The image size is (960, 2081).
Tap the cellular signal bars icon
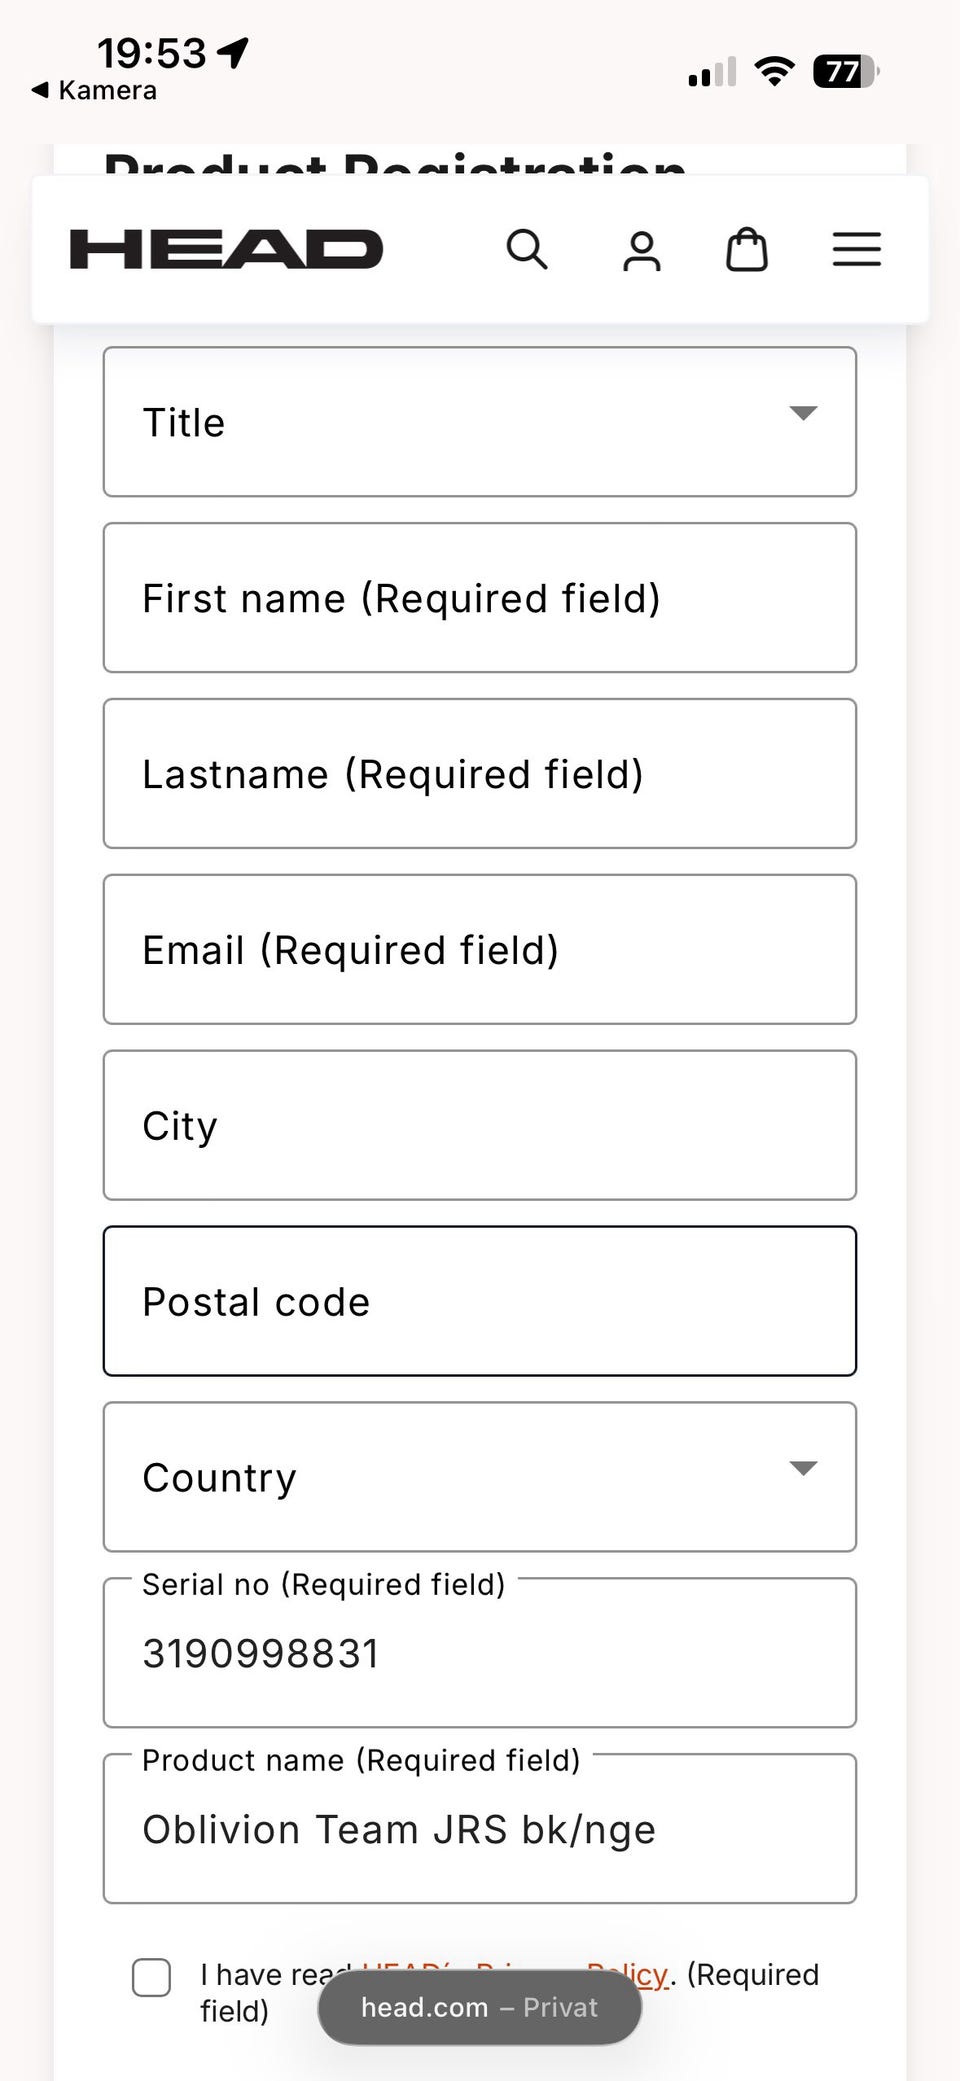[712, 73]
